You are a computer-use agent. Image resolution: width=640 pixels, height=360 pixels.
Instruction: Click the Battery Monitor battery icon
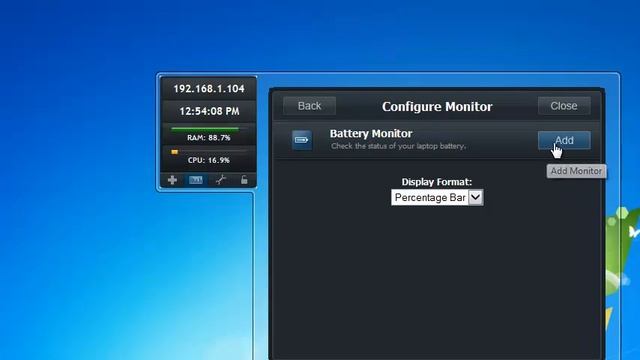click(x=302, y=140)
